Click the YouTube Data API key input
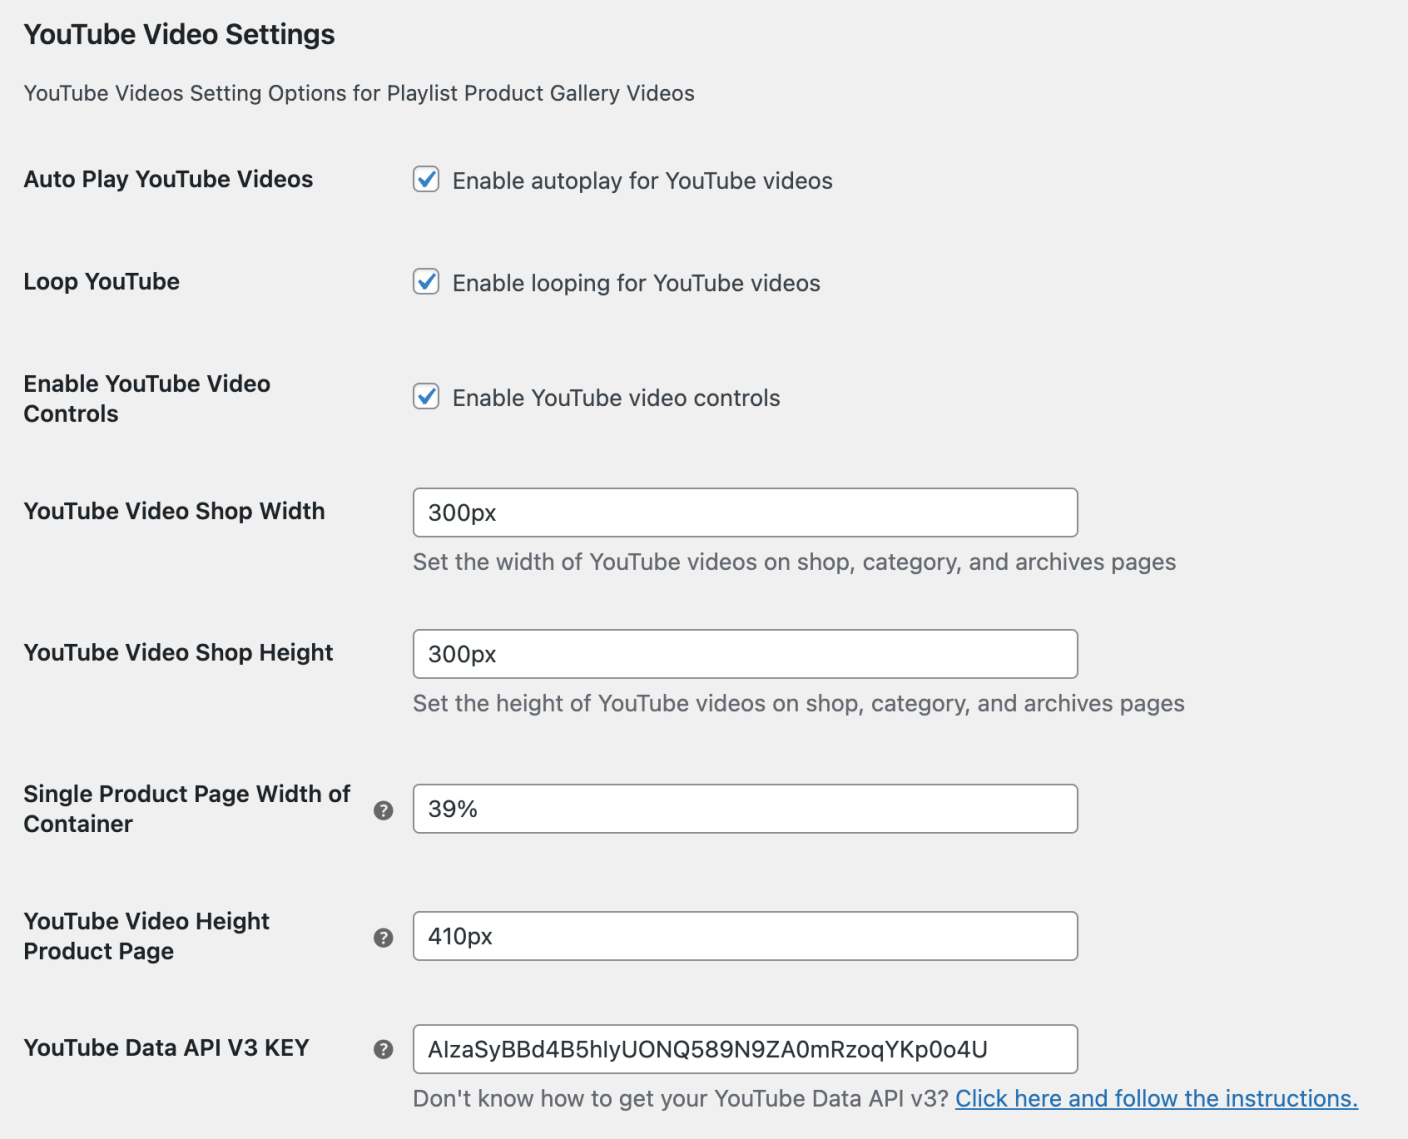The width and height of the screenshot is (1408, 1139). [x=744, y=1049]
